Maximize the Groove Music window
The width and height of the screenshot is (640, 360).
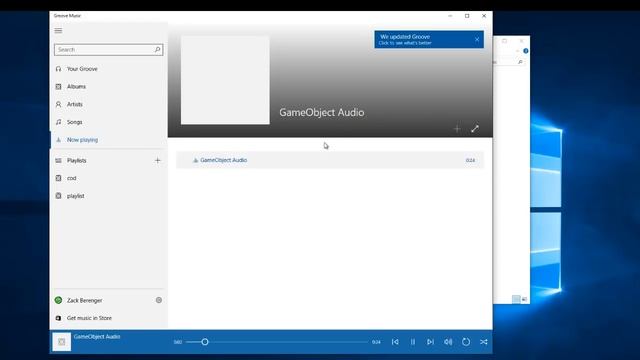tap(467, 16)
